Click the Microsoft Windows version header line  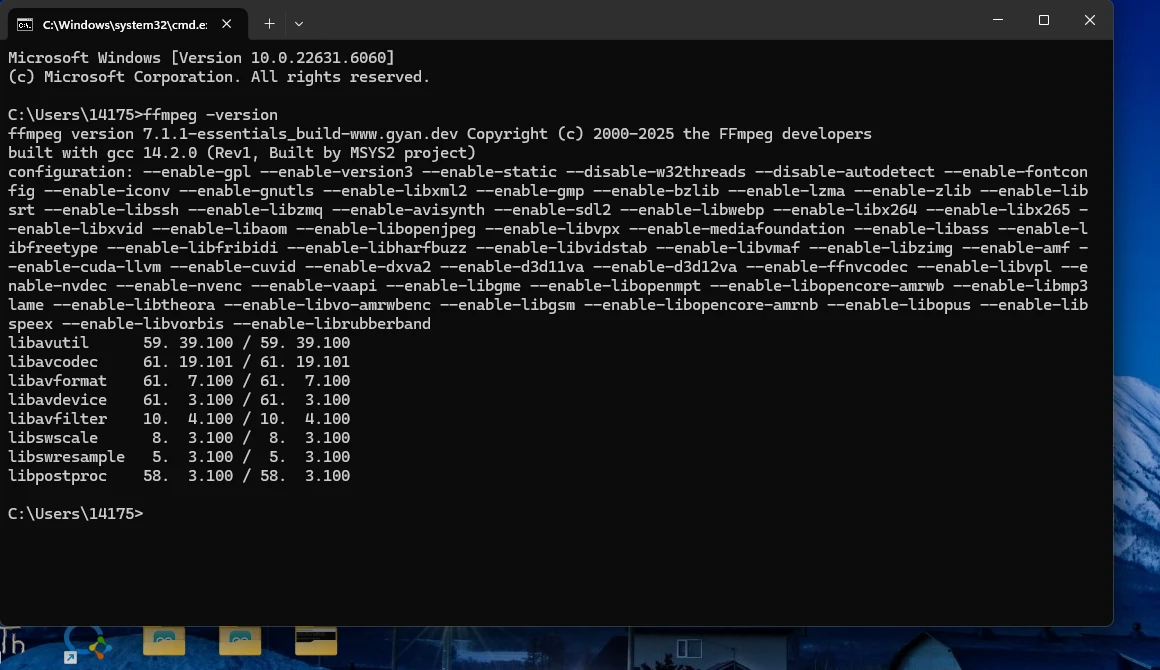click(x=201, y=58)
